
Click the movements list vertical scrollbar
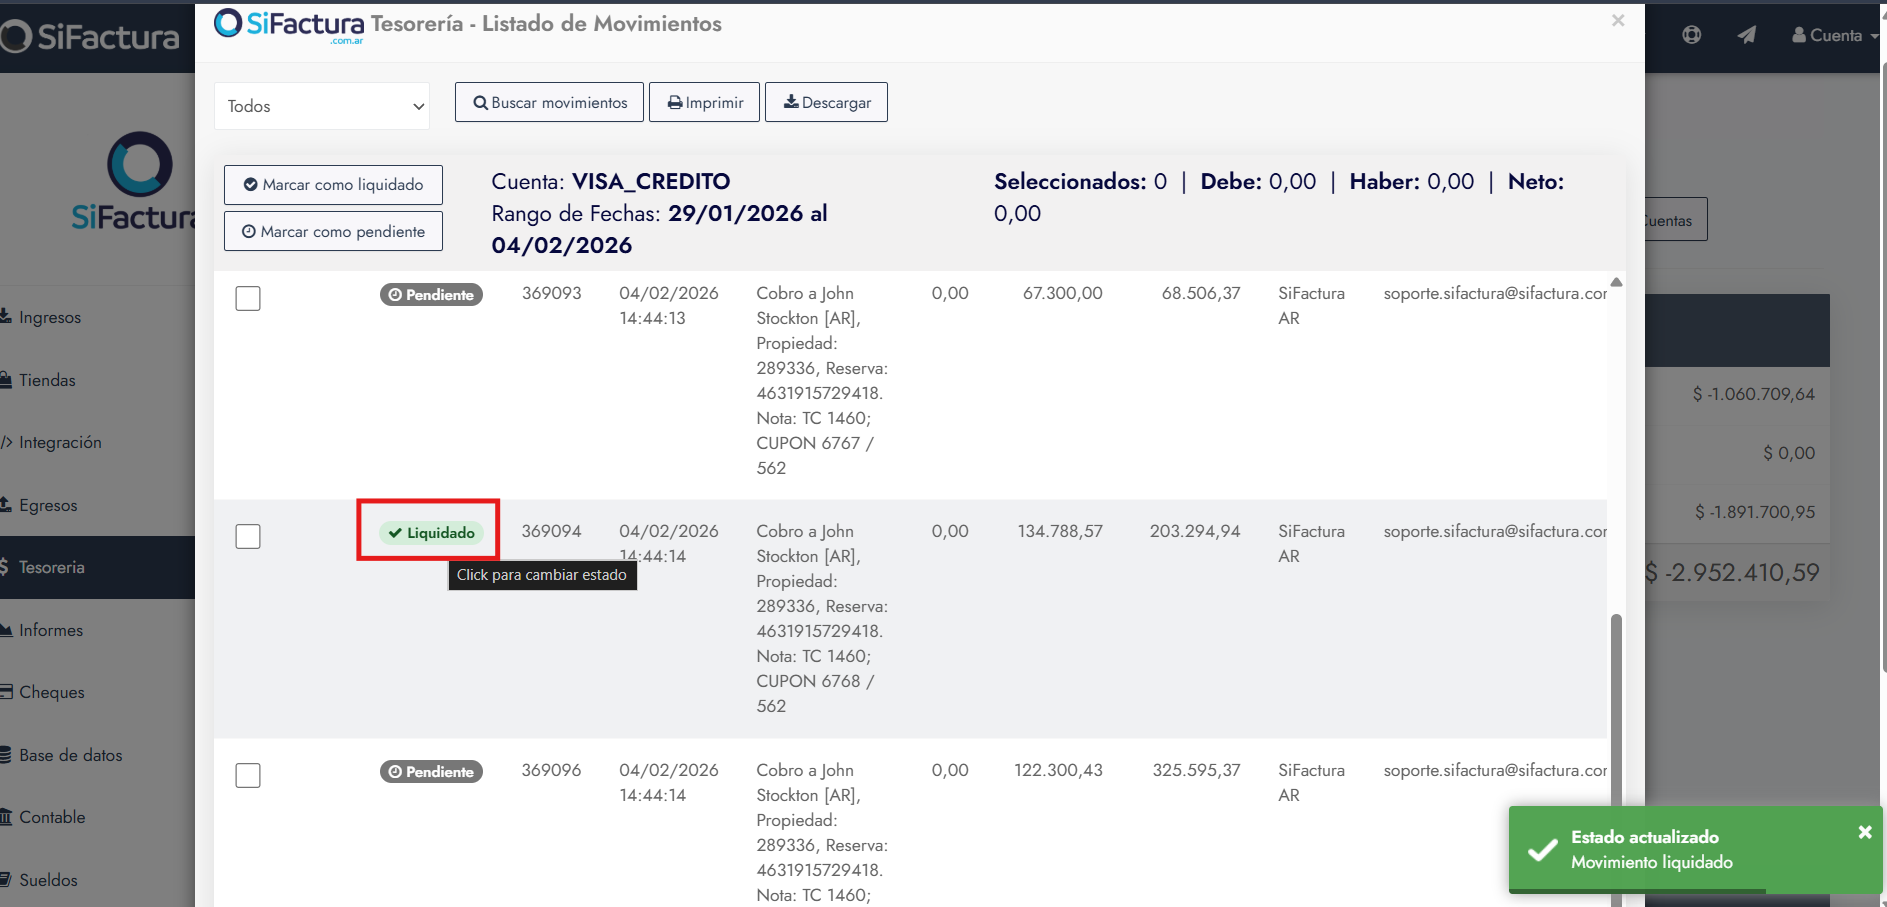click(1616, 700)
